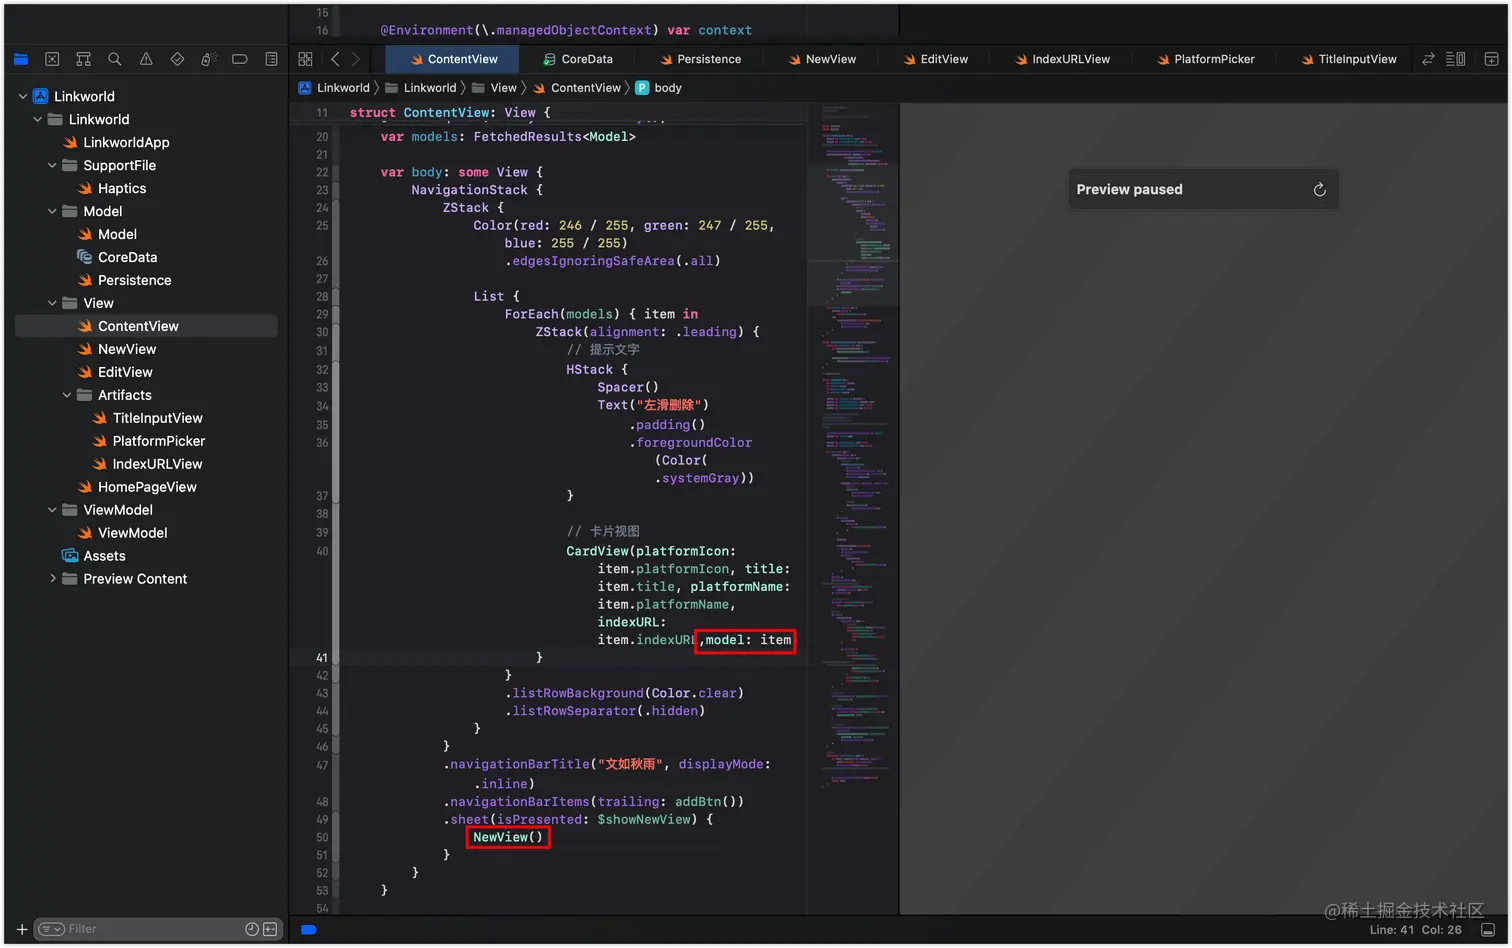This screenshot has height=948, width=1512.
Task: Collapse the Linkworld project root
Action: 23,96
